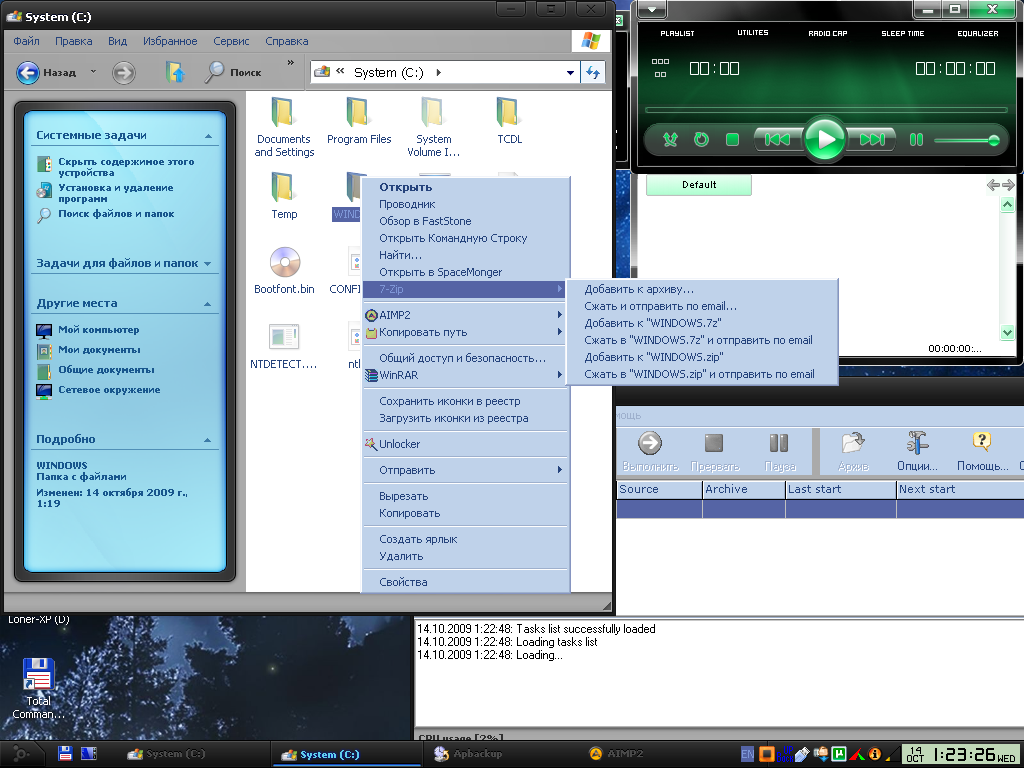Adjust the AIMP volume slider
The height and width of the screenshot is (768, 1024).
point(966,141)
